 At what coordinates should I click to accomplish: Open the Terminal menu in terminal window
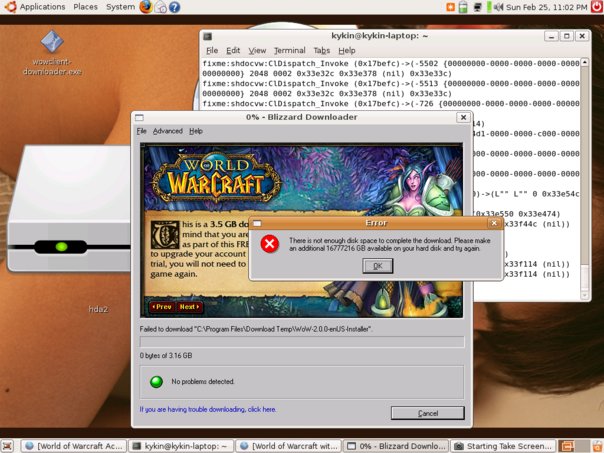[290, 50]
